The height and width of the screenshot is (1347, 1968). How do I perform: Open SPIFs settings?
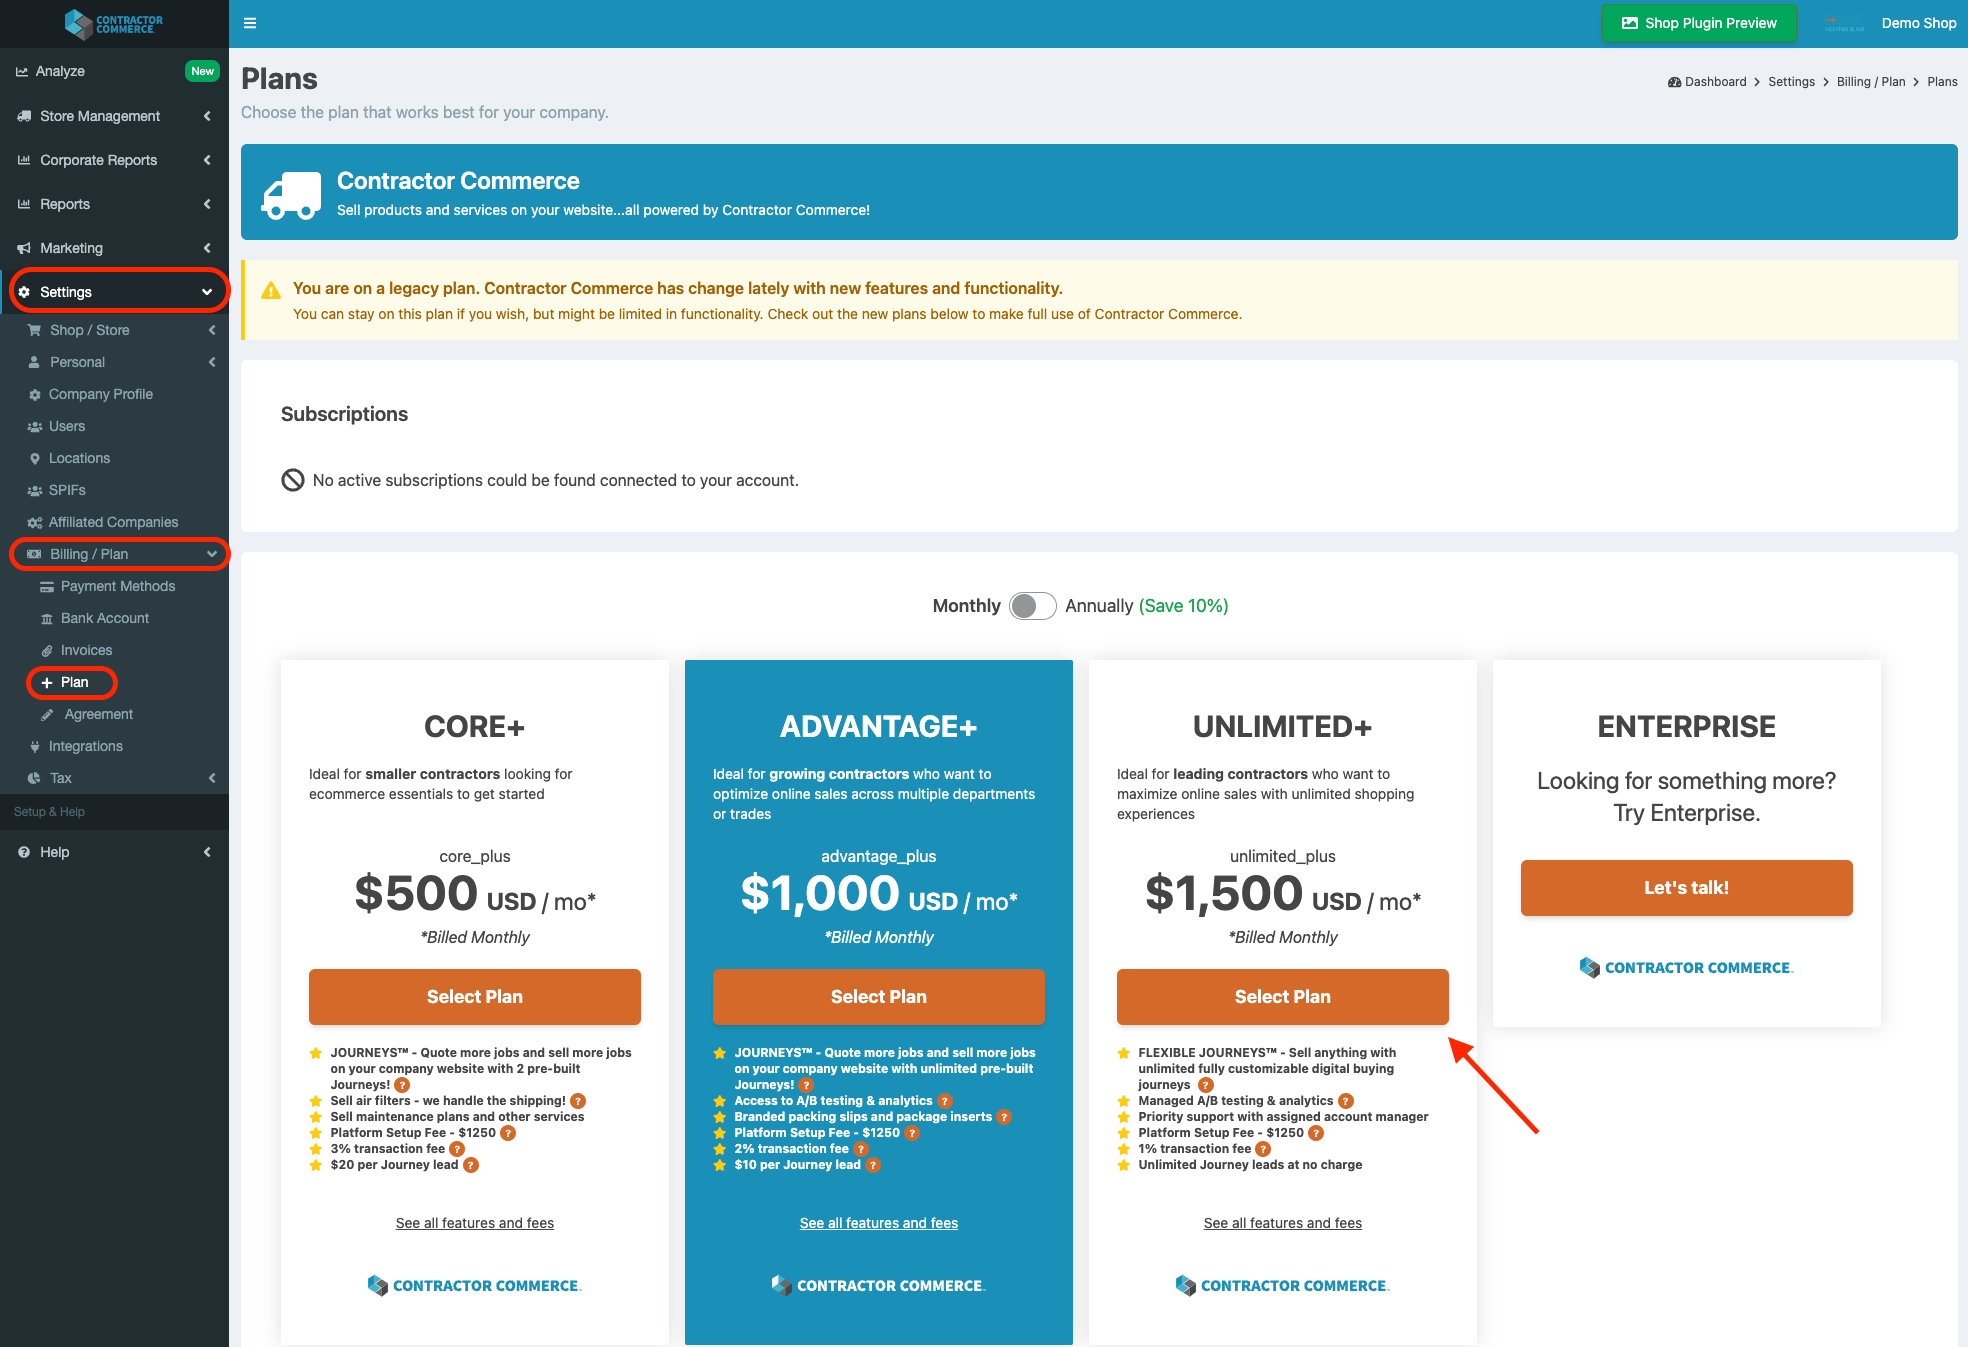(x=67, y=490)
